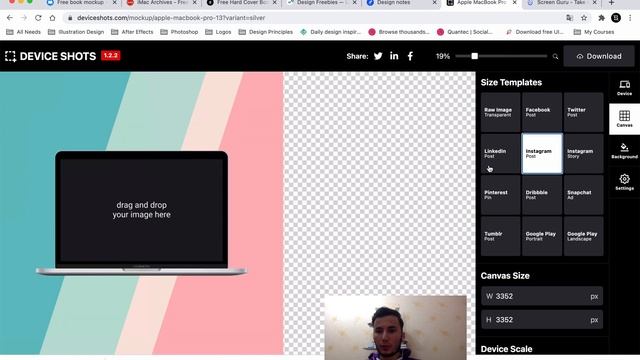Go forward in browser history
This screenshot has width=640, height=360.
click(x=24, y=18)
